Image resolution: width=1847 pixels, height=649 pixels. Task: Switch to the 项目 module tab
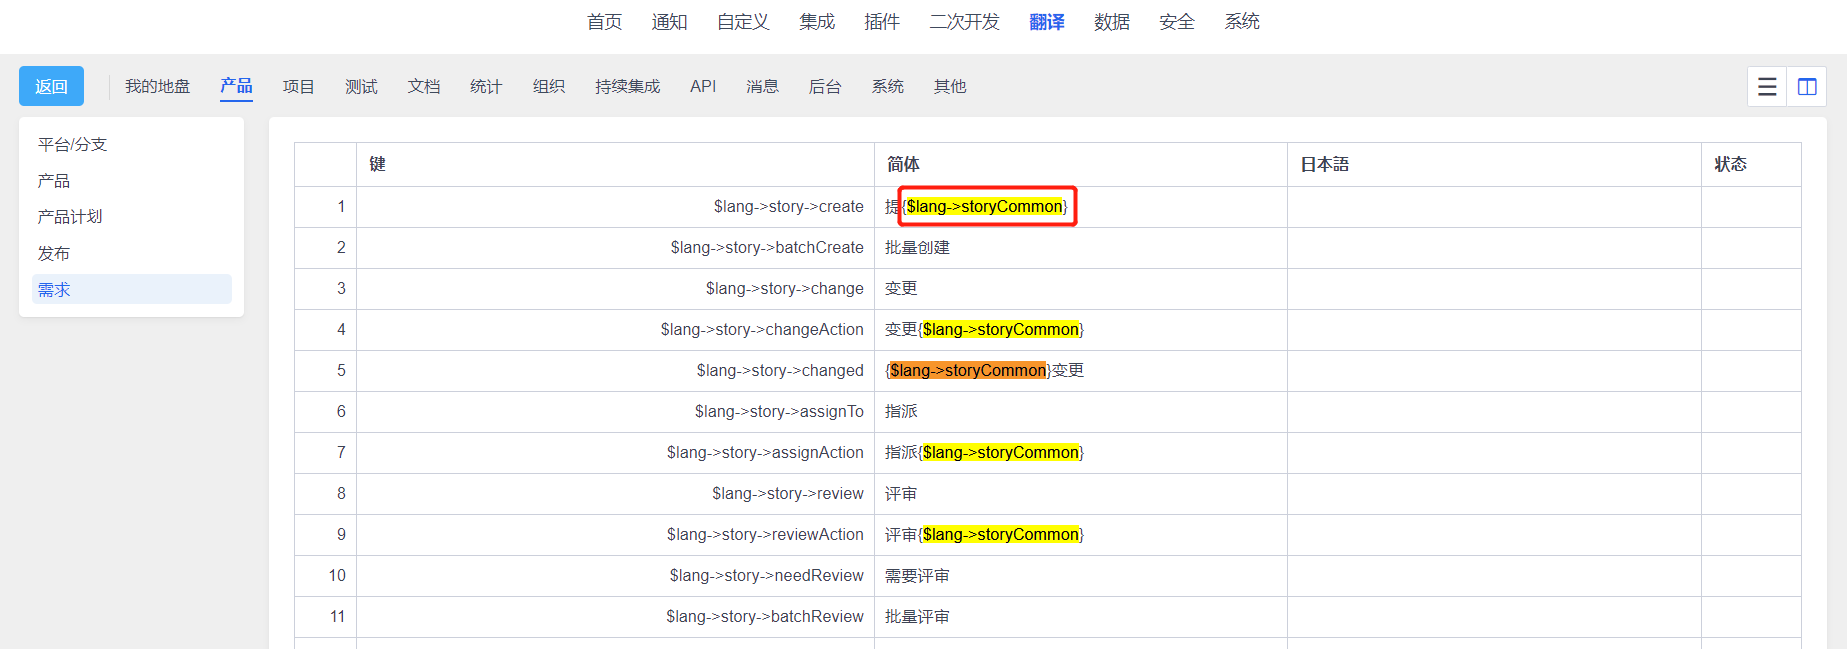298,87
